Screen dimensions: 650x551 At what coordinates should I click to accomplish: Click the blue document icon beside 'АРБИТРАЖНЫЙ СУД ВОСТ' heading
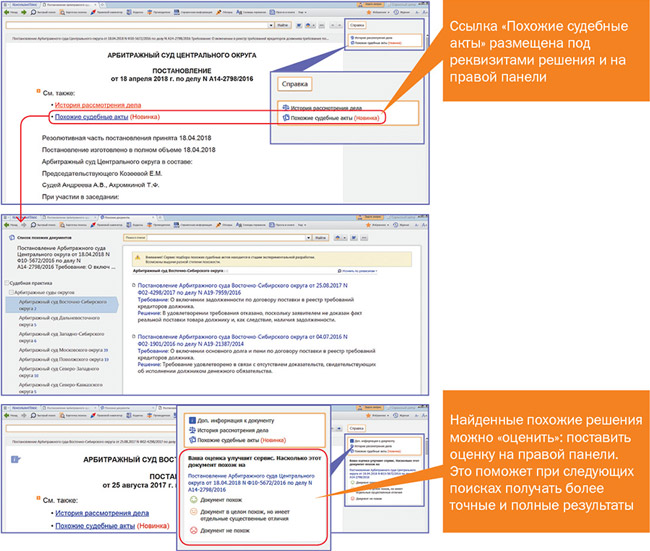[16, 459]
